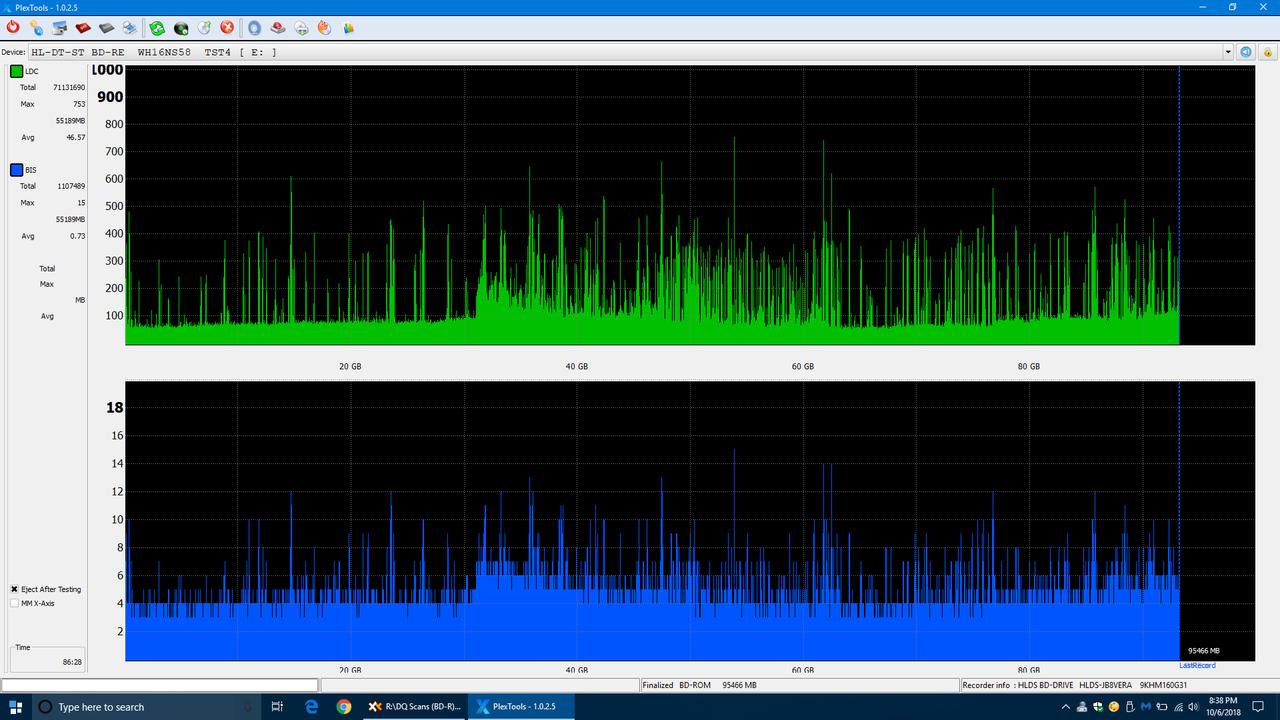The width and height of the screenshot is (1280, 720).
Task: Click the LDC Avg value 46.57
Action: [x=76, y=137]
